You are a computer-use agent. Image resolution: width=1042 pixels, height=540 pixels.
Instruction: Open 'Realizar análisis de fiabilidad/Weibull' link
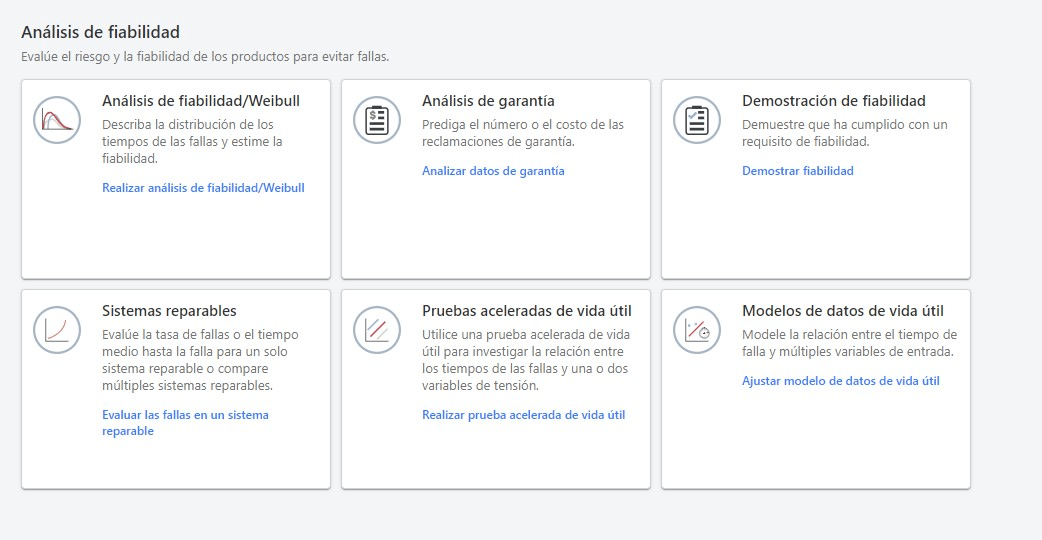203,188
